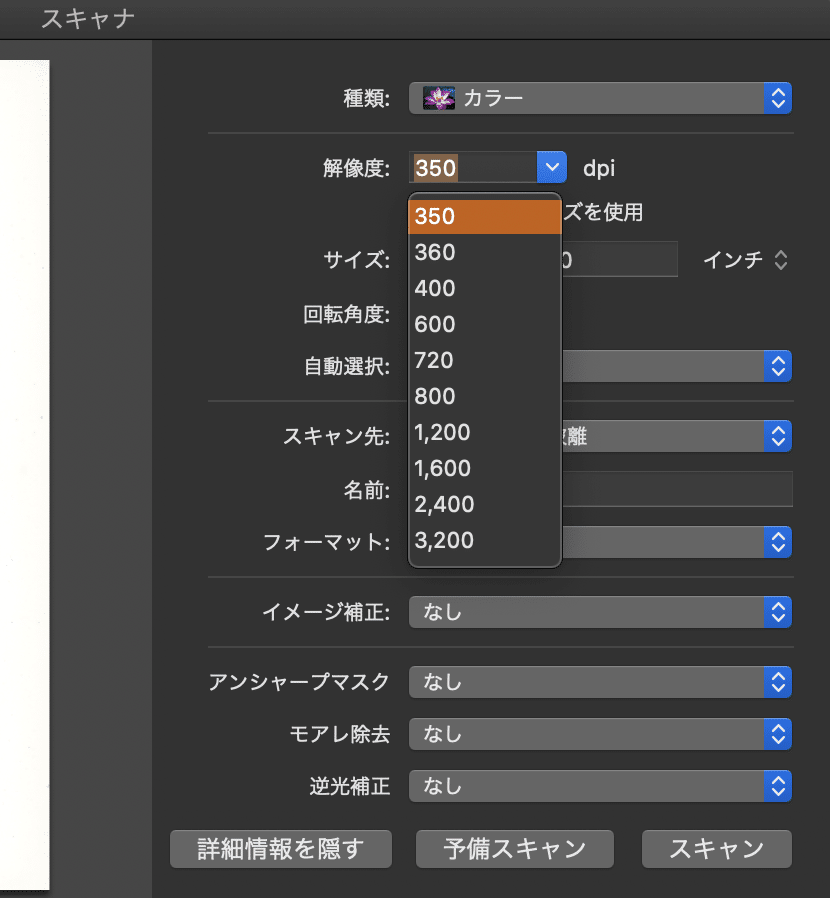The height and width of the screenshot is (898, 830).
Task: Click the arrows icon on フォーマット popup
Action: point(778,542)
